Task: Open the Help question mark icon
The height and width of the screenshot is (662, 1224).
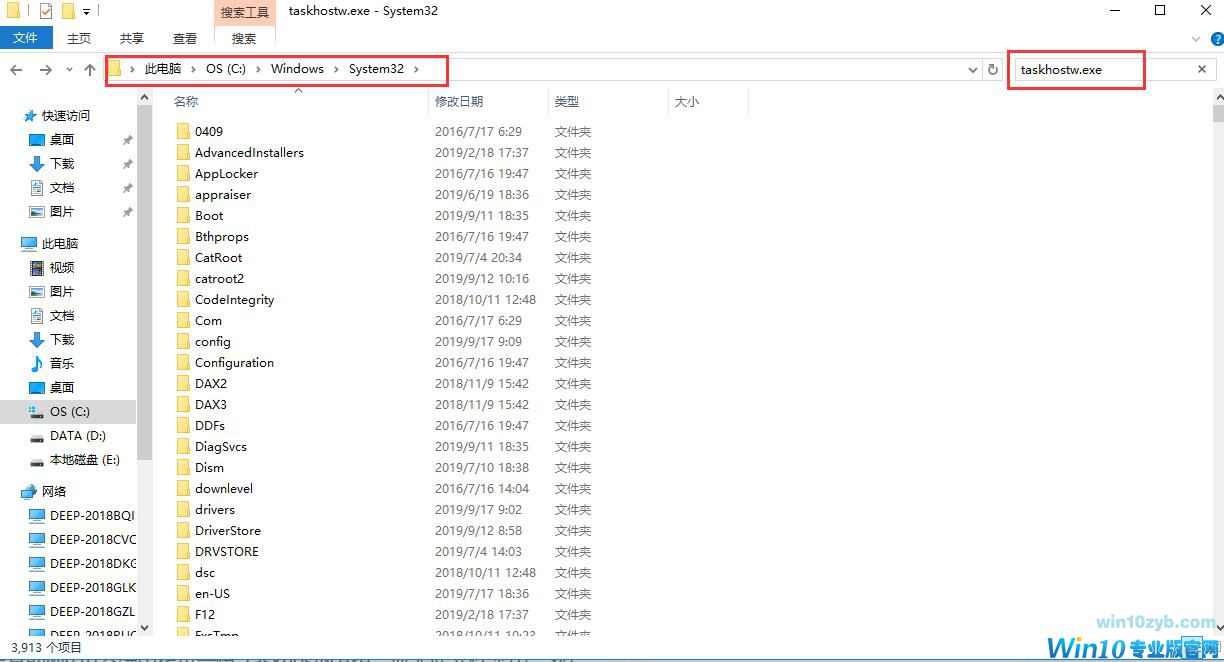Action: [1214, 39]
